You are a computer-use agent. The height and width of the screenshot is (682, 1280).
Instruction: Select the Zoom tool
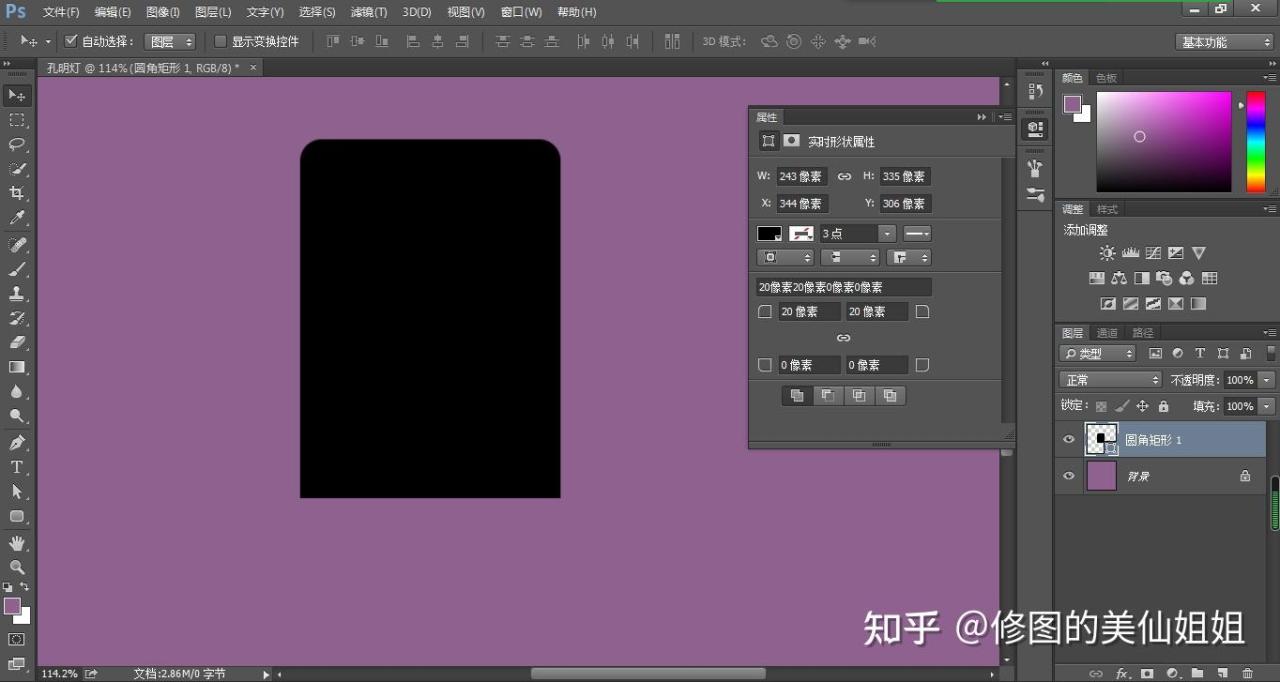[17, 567]
